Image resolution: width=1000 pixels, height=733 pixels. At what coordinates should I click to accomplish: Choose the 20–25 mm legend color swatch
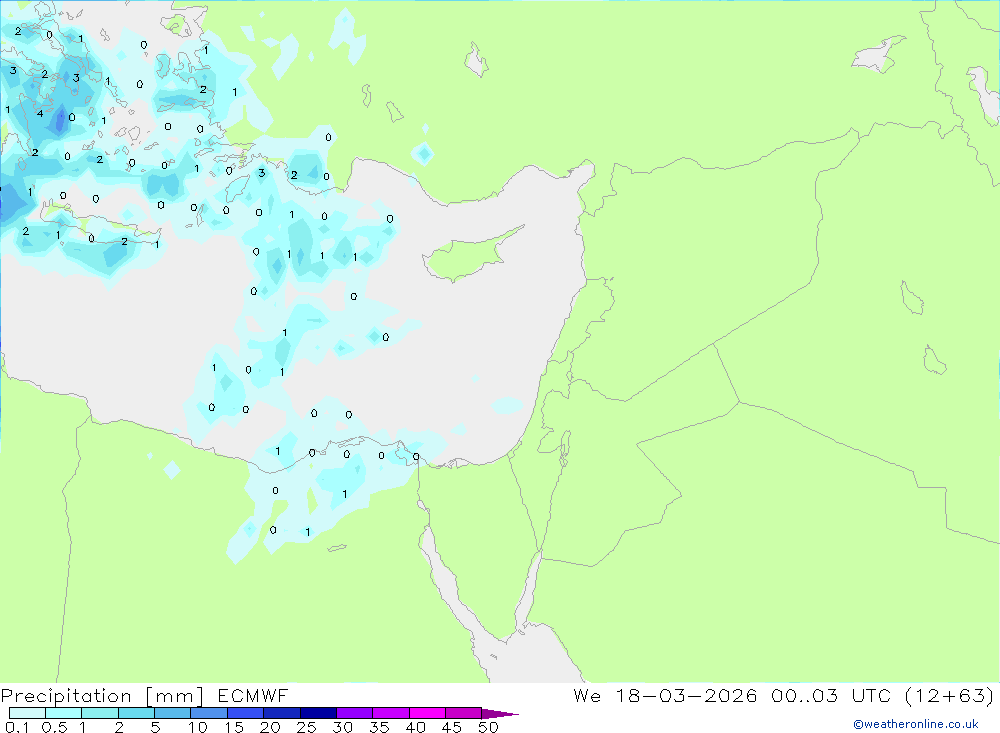coord(282,713)
